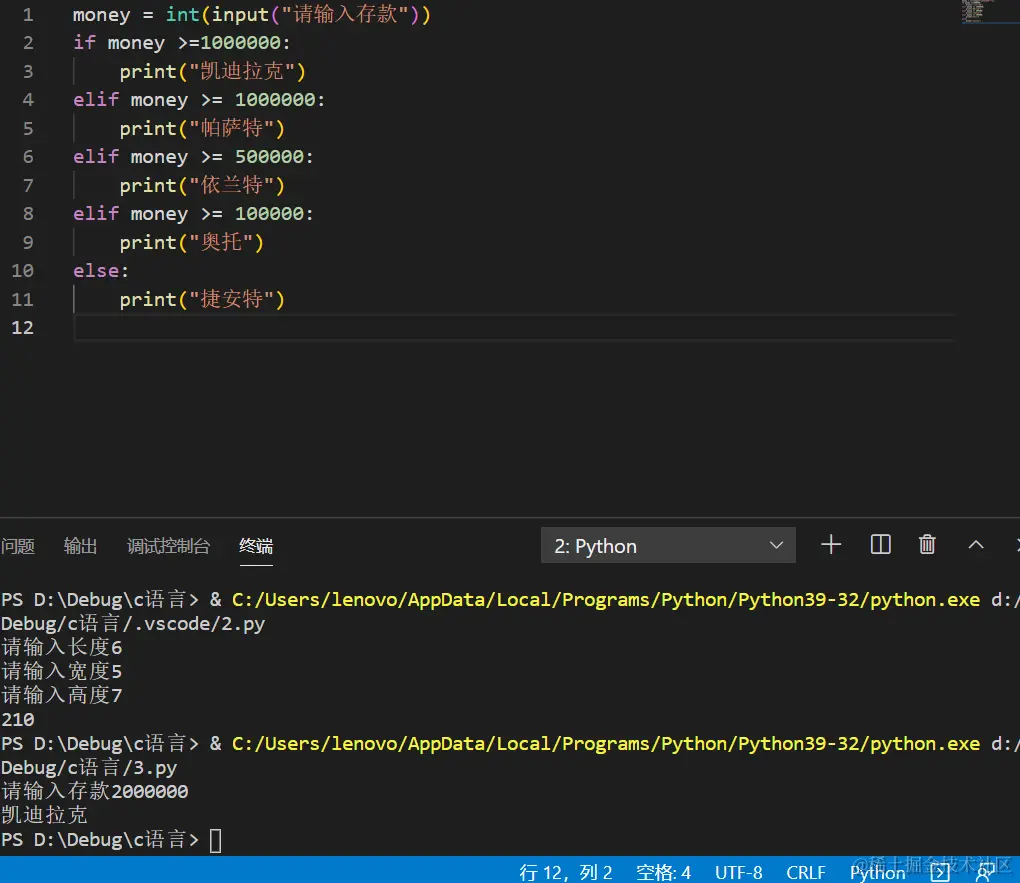Add a new terminal with plus icon
The height and width of the screenshot is (883, 1020).
coord(831,545)
